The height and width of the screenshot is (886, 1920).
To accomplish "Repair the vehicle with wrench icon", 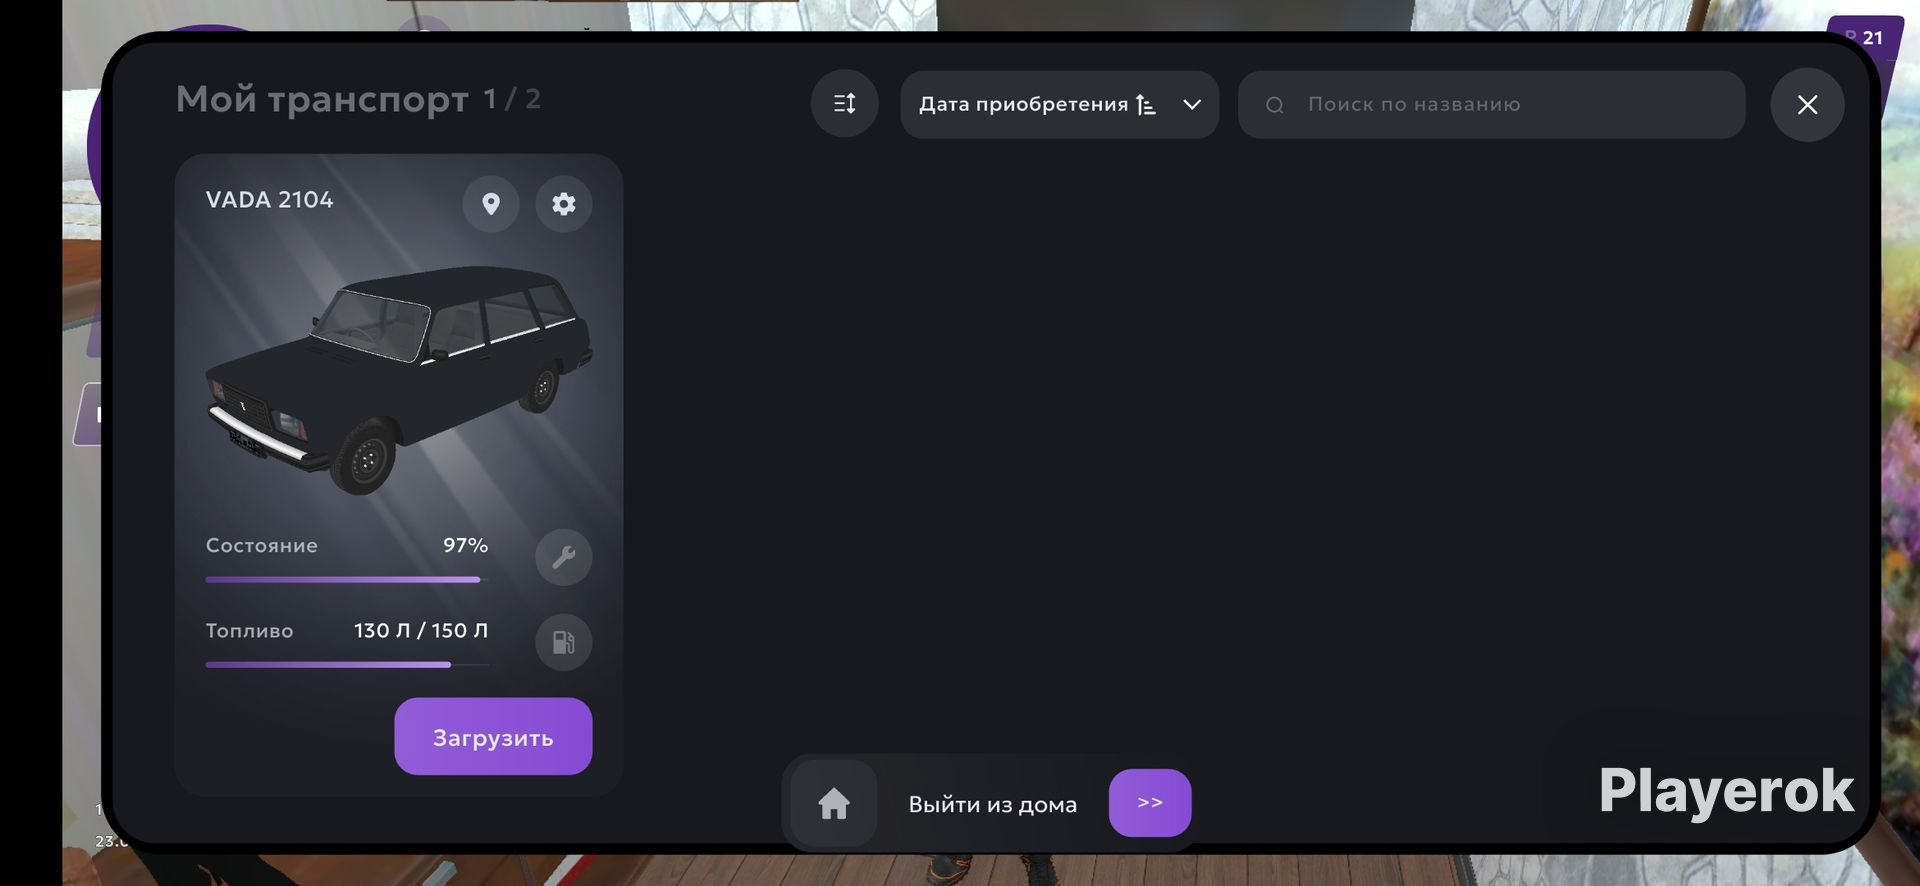I will click(564, 557).
